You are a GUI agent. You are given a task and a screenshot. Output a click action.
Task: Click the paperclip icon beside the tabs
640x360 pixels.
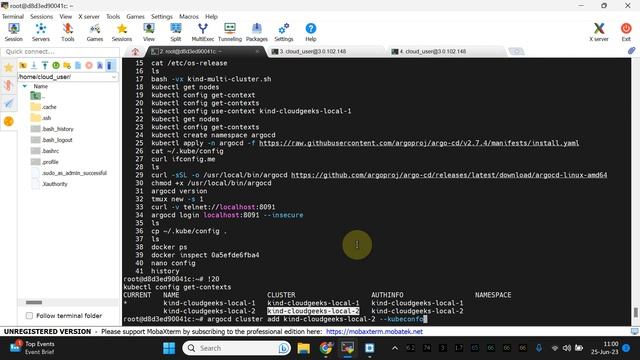[x=631, y=51]
